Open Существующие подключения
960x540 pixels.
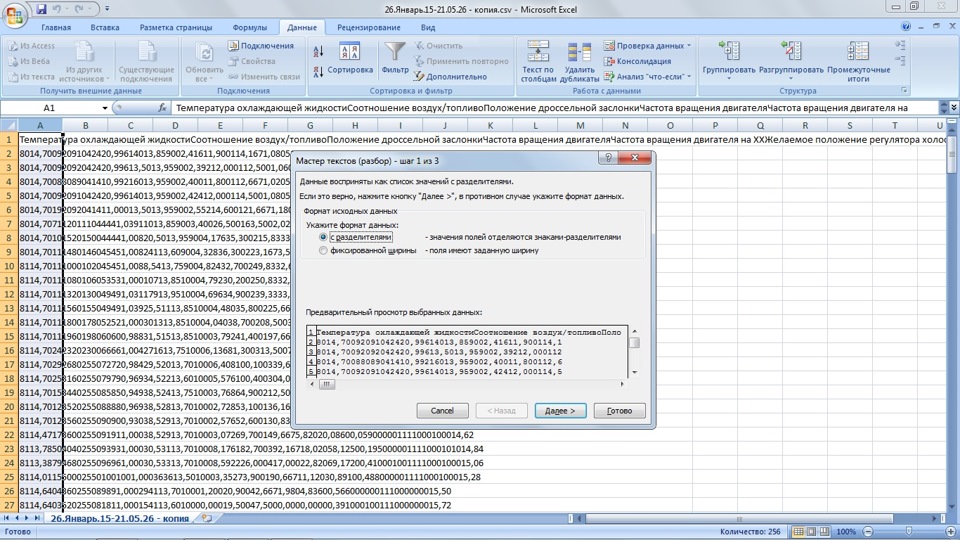coord(147,61)
